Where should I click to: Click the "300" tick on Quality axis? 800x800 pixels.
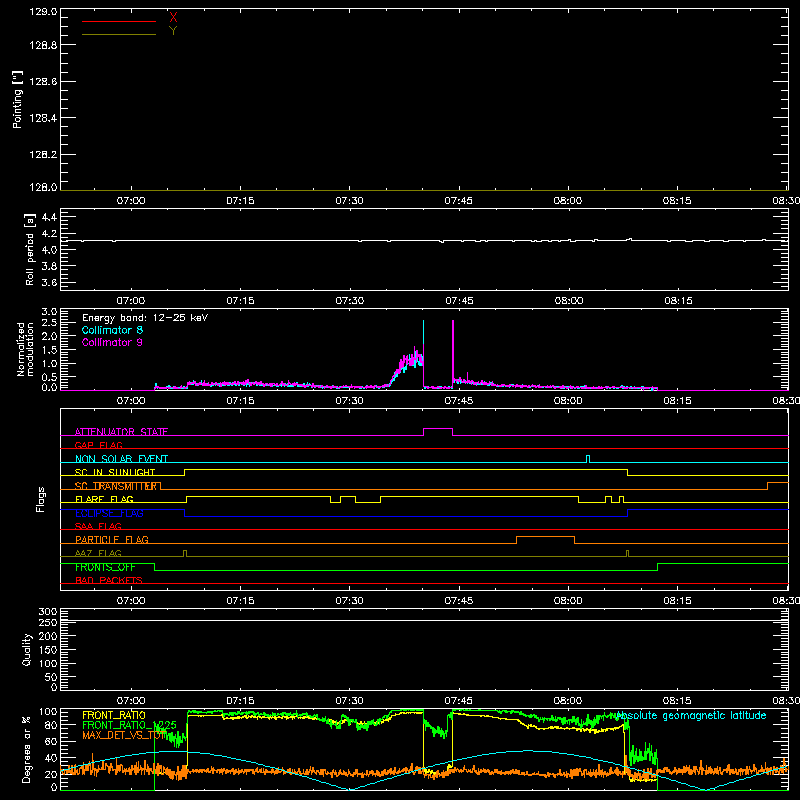(x=48, y=612)
